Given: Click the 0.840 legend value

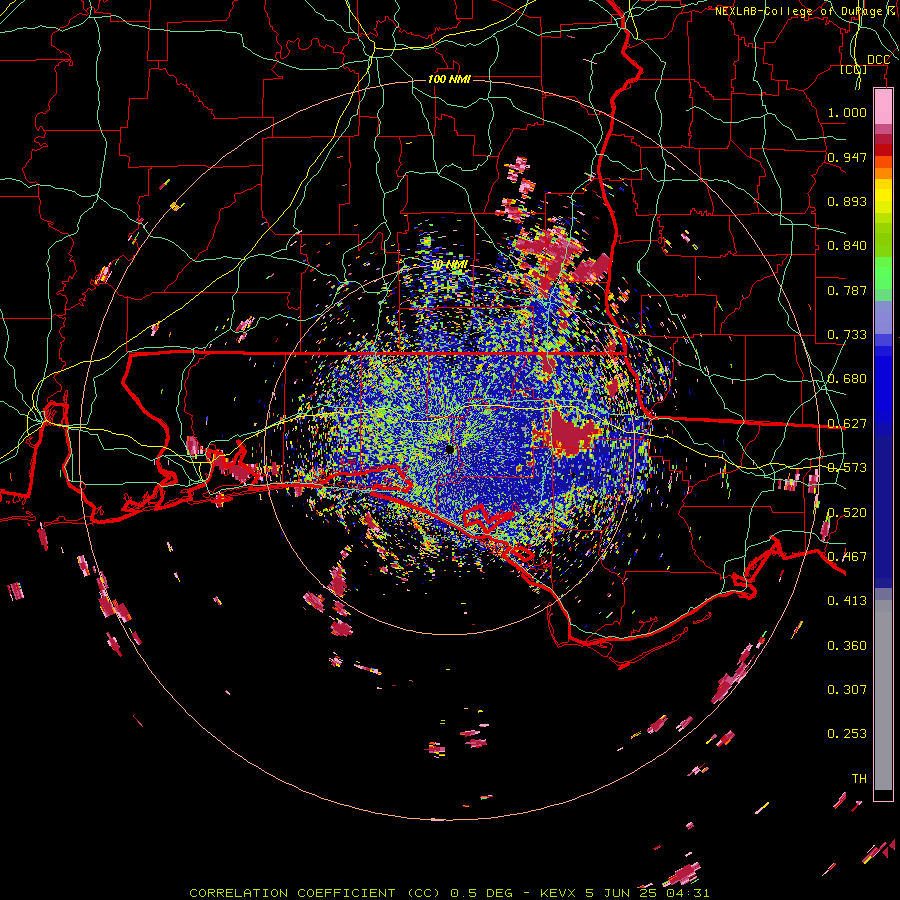Looking at the screenshot, I should tap(847, 246).
